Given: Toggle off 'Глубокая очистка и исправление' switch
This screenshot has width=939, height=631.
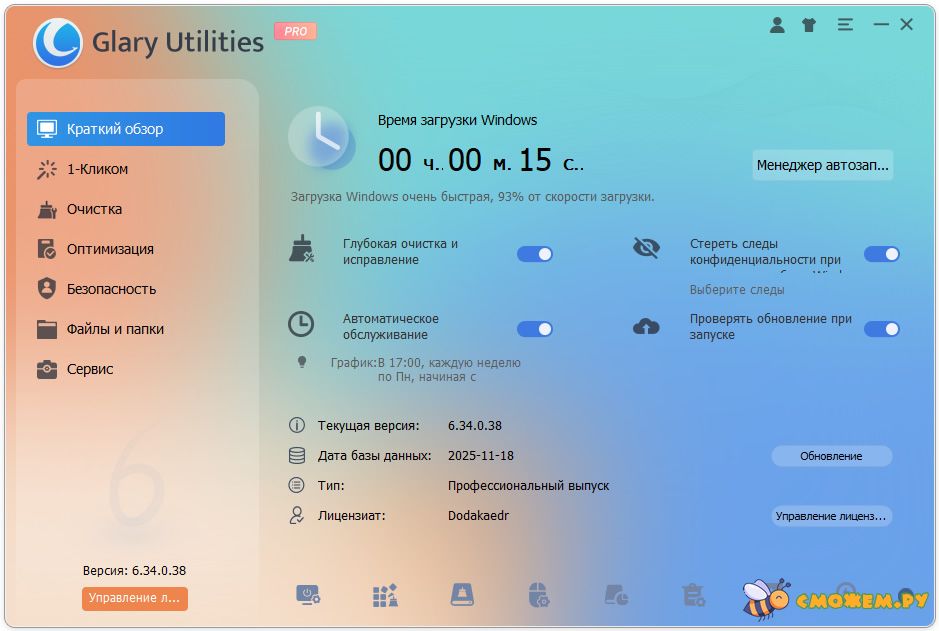Looking at the screenshot, I should 535,254.
